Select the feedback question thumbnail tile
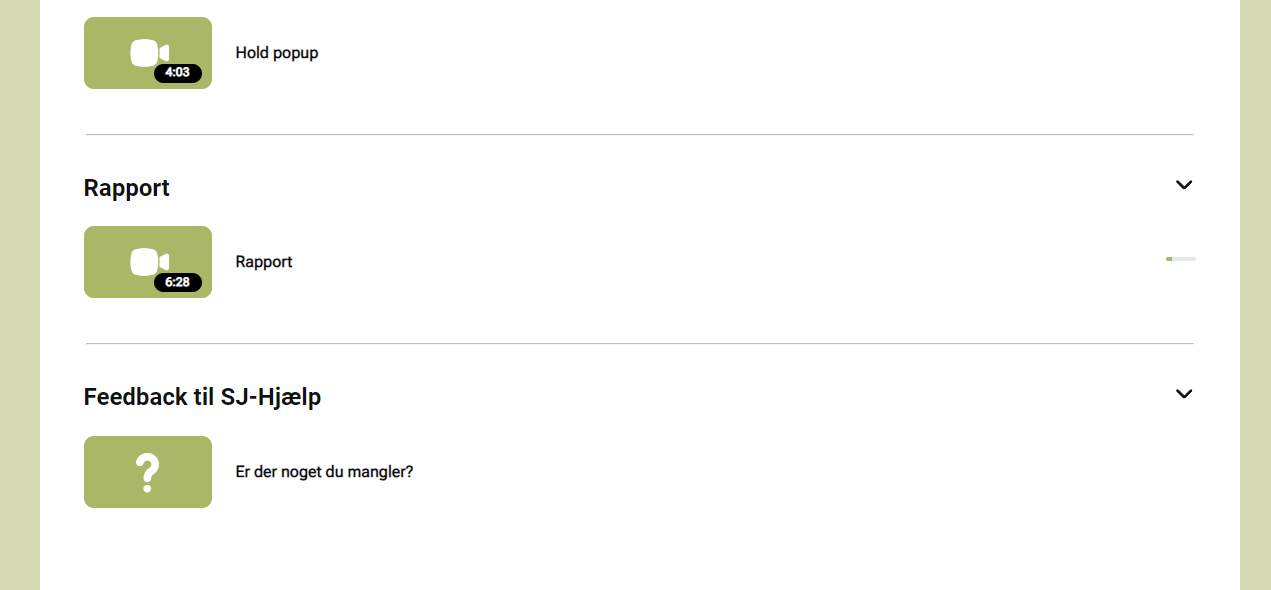Viewport: 1271px width, 590px height. point(148,472)
